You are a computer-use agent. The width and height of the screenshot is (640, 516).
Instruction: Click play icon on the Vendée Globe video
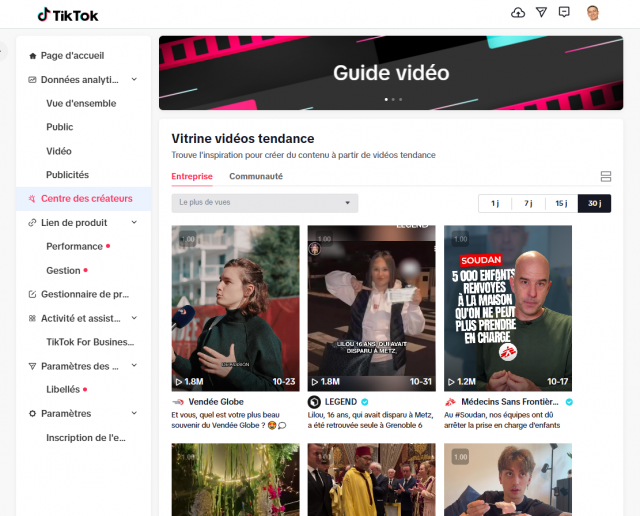click(x=178, y=382)
